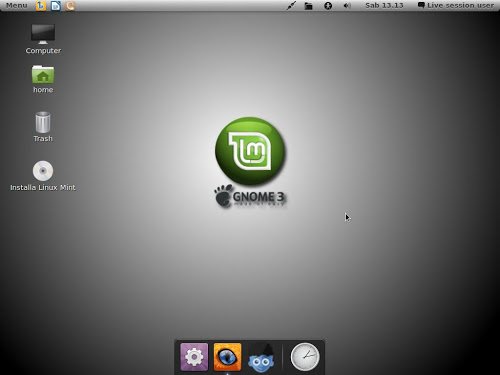Launch the blue face with hat dock icon

coord(262,358)
